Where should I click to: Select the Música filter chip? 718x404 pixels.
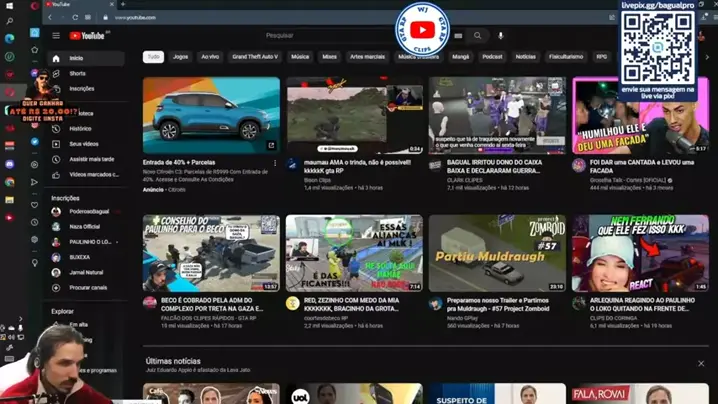tap(300, 57)
